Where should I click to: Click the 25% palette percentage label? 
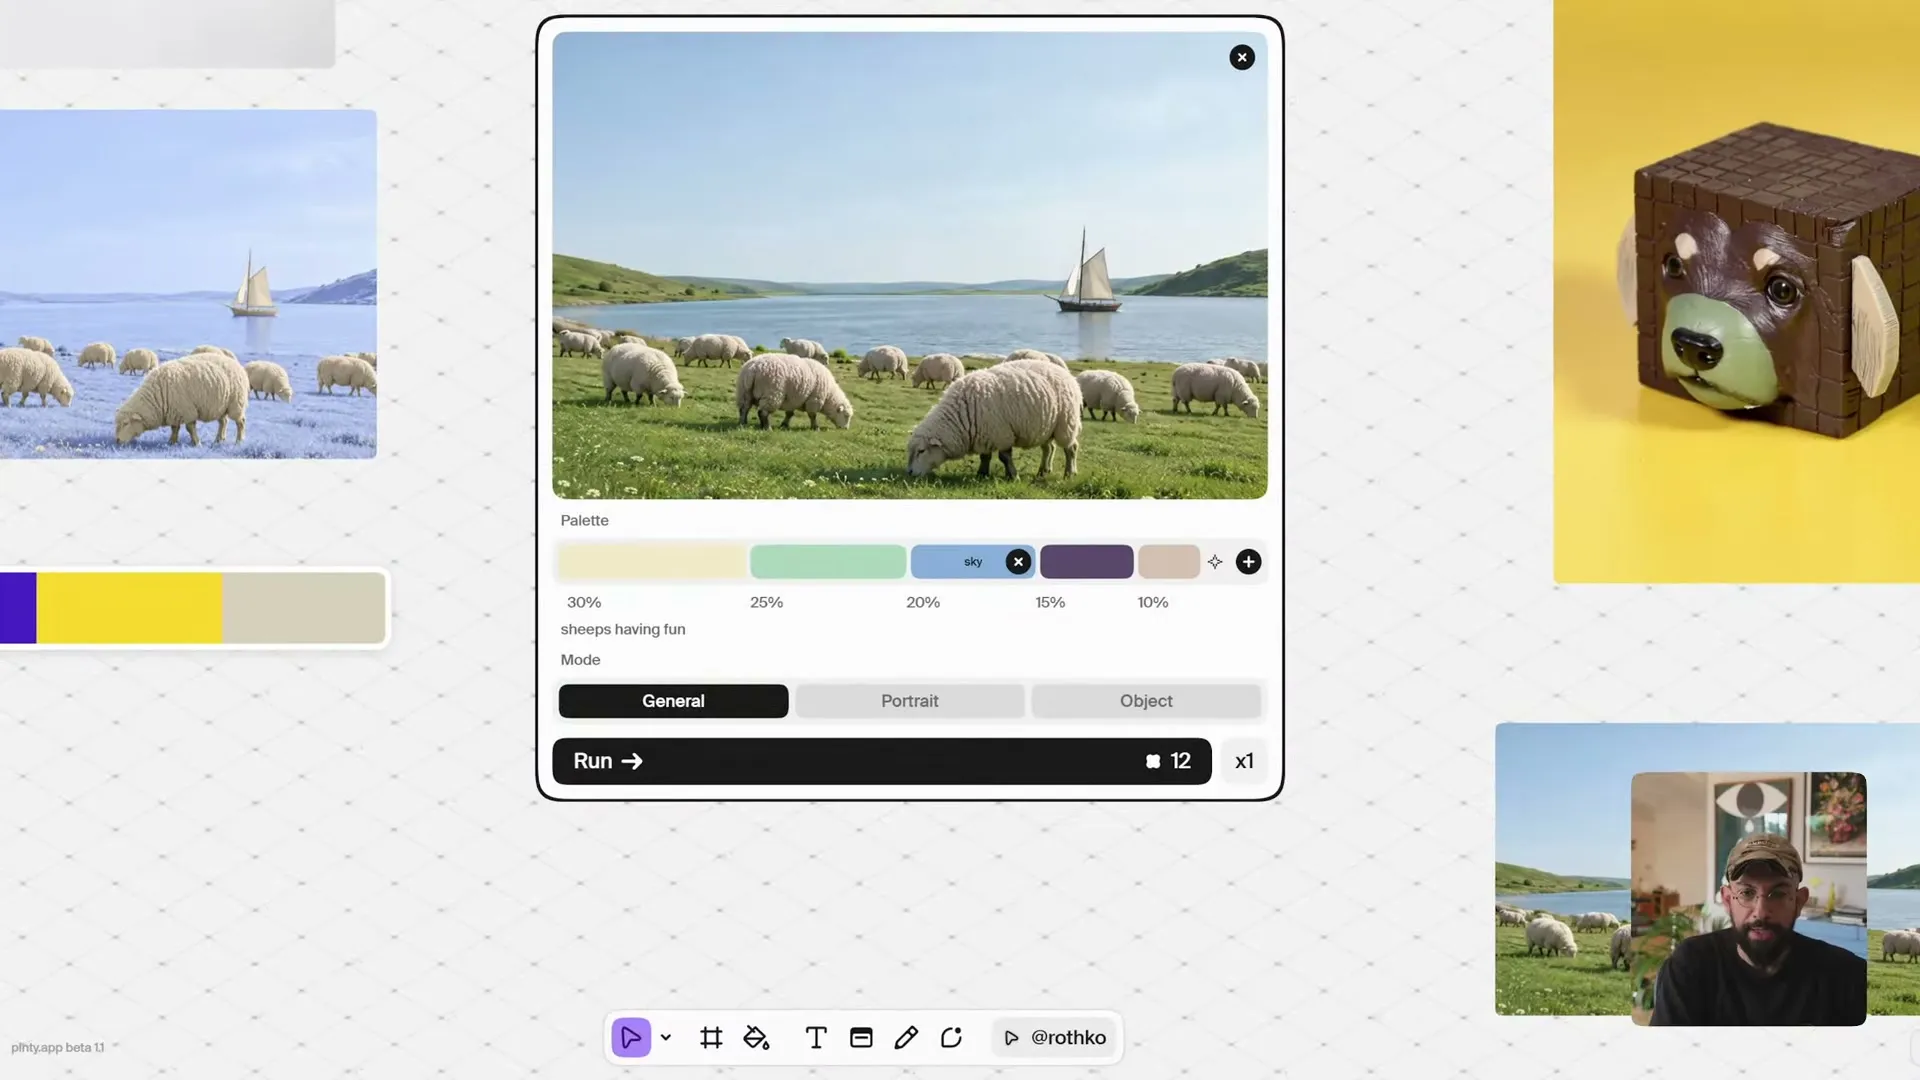tap(767, 602)
